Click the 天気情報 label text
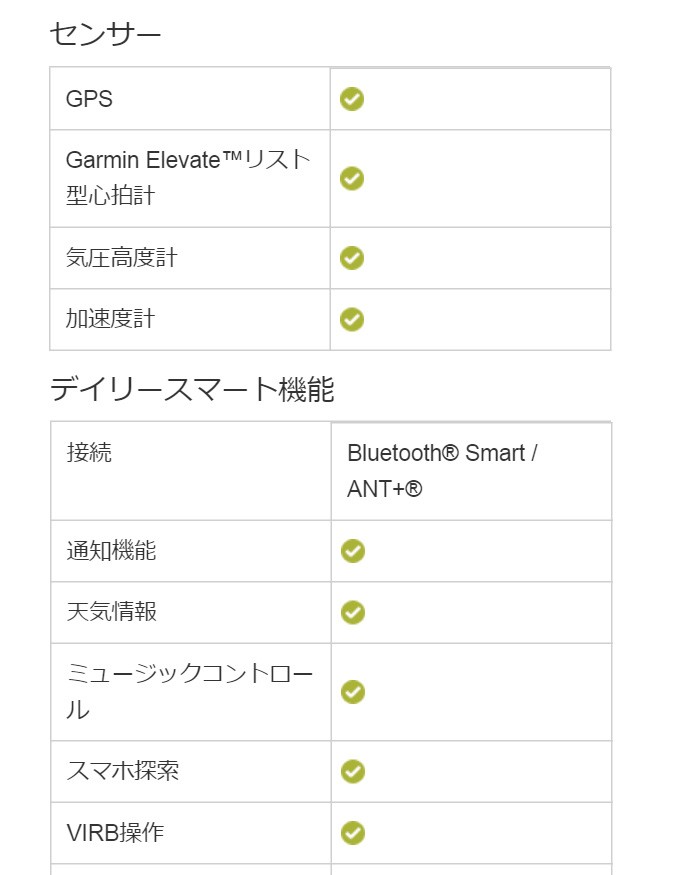This screenshot has height=875, width=680. tap(111, 612)
